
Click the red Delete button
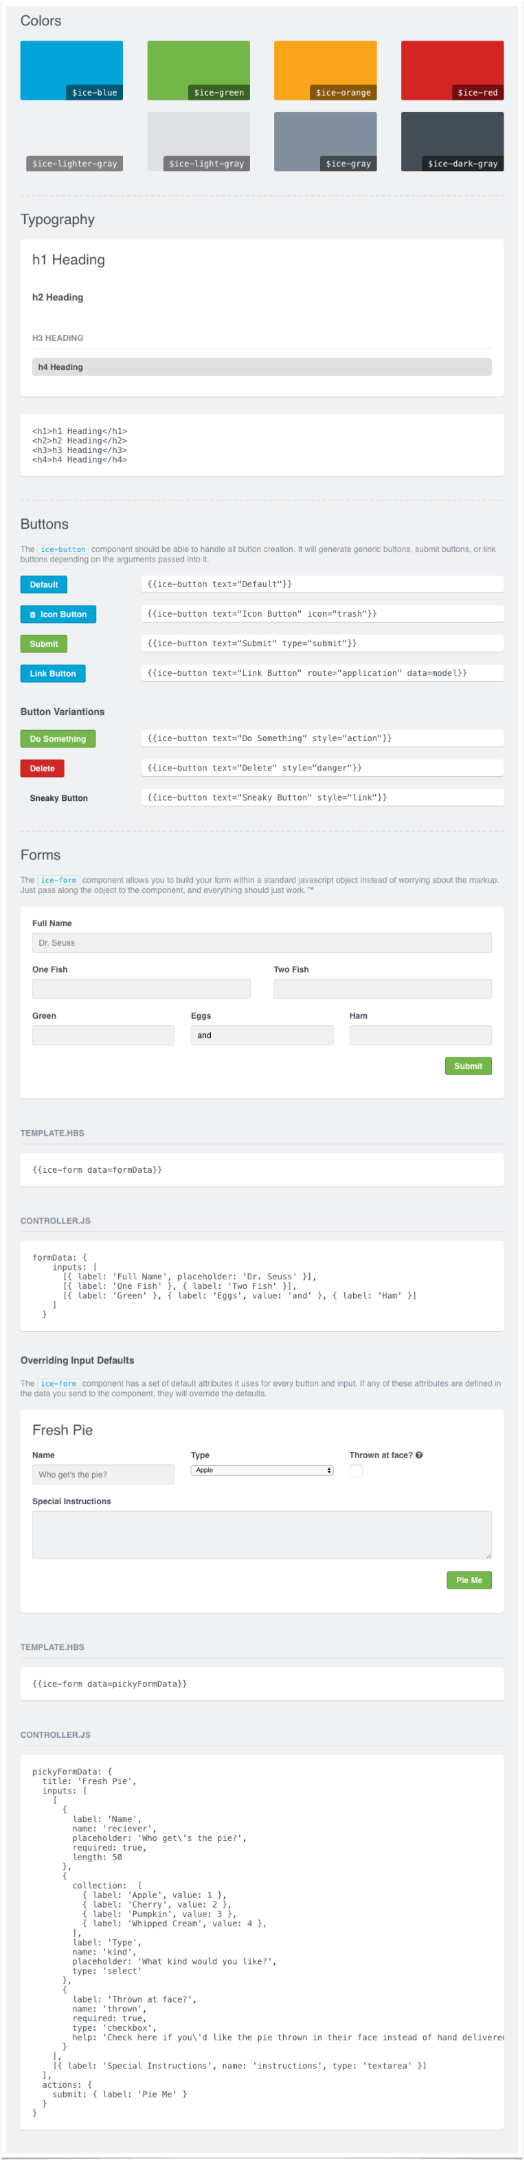(42, 769)
